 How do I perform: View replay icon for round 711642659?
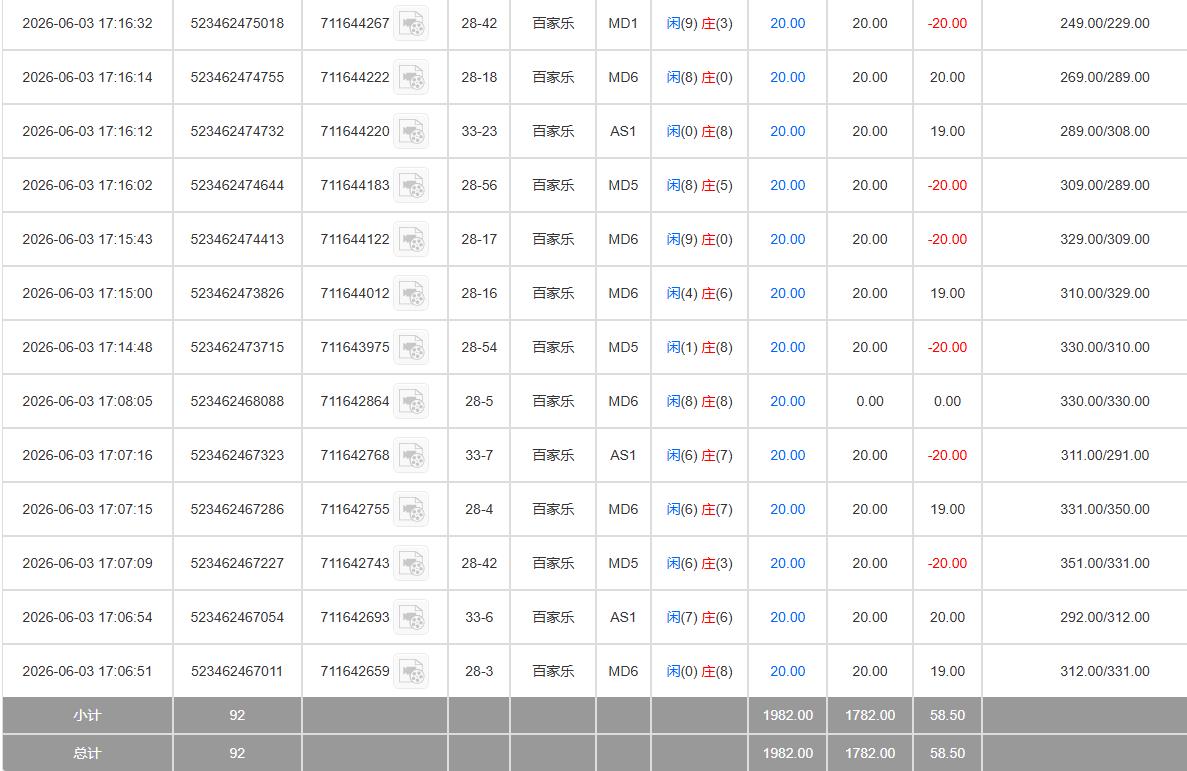pos(412,671)
